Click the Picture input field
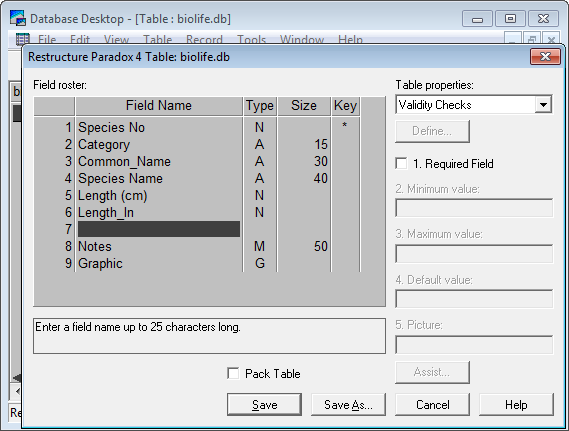Screen dimensions: 569x431 coord(474,344)
